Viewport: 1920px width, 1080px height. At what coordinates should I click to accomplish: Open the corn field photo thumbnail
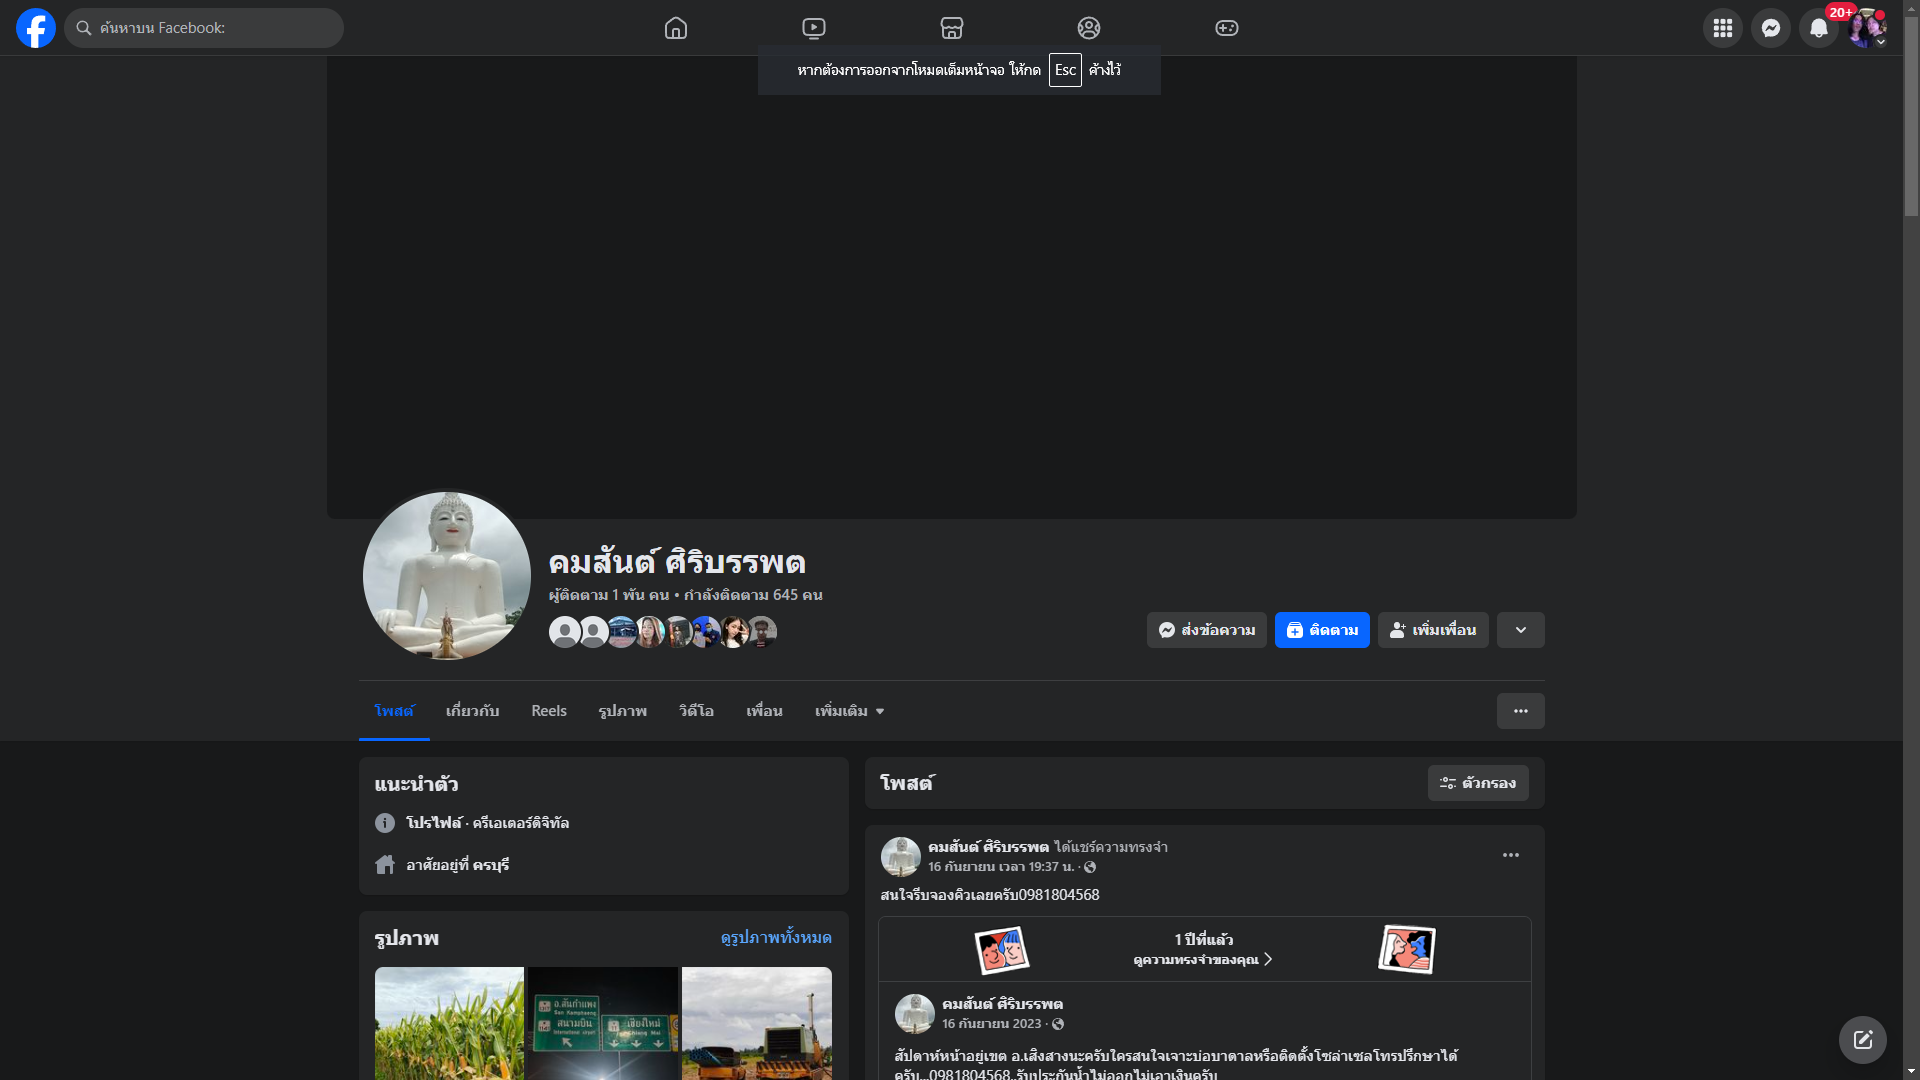click(x=449, y=1022)
